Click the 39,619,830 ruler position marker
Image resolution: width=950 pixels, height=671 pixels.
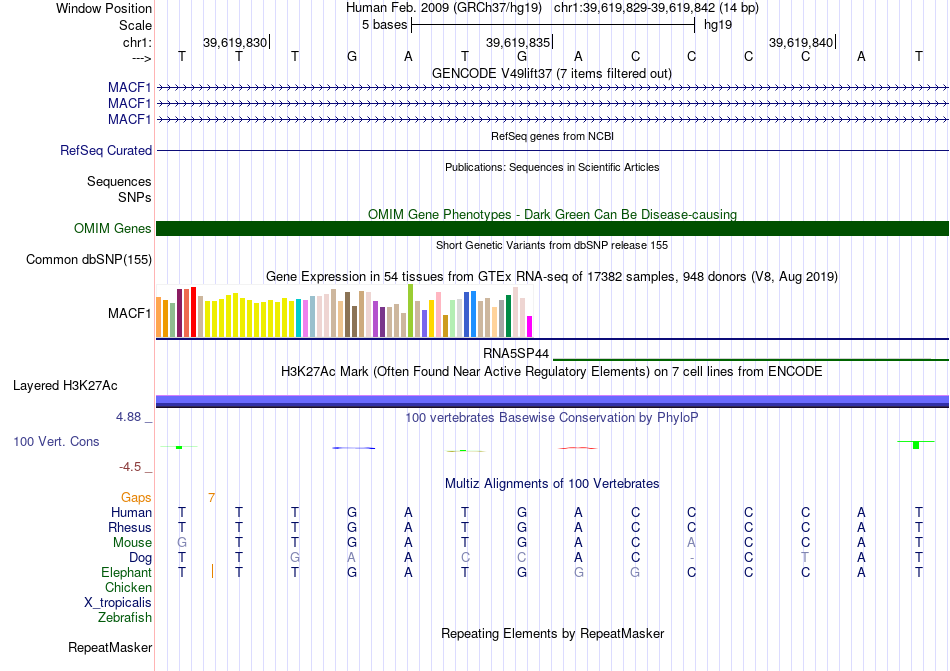pos(235,42)
